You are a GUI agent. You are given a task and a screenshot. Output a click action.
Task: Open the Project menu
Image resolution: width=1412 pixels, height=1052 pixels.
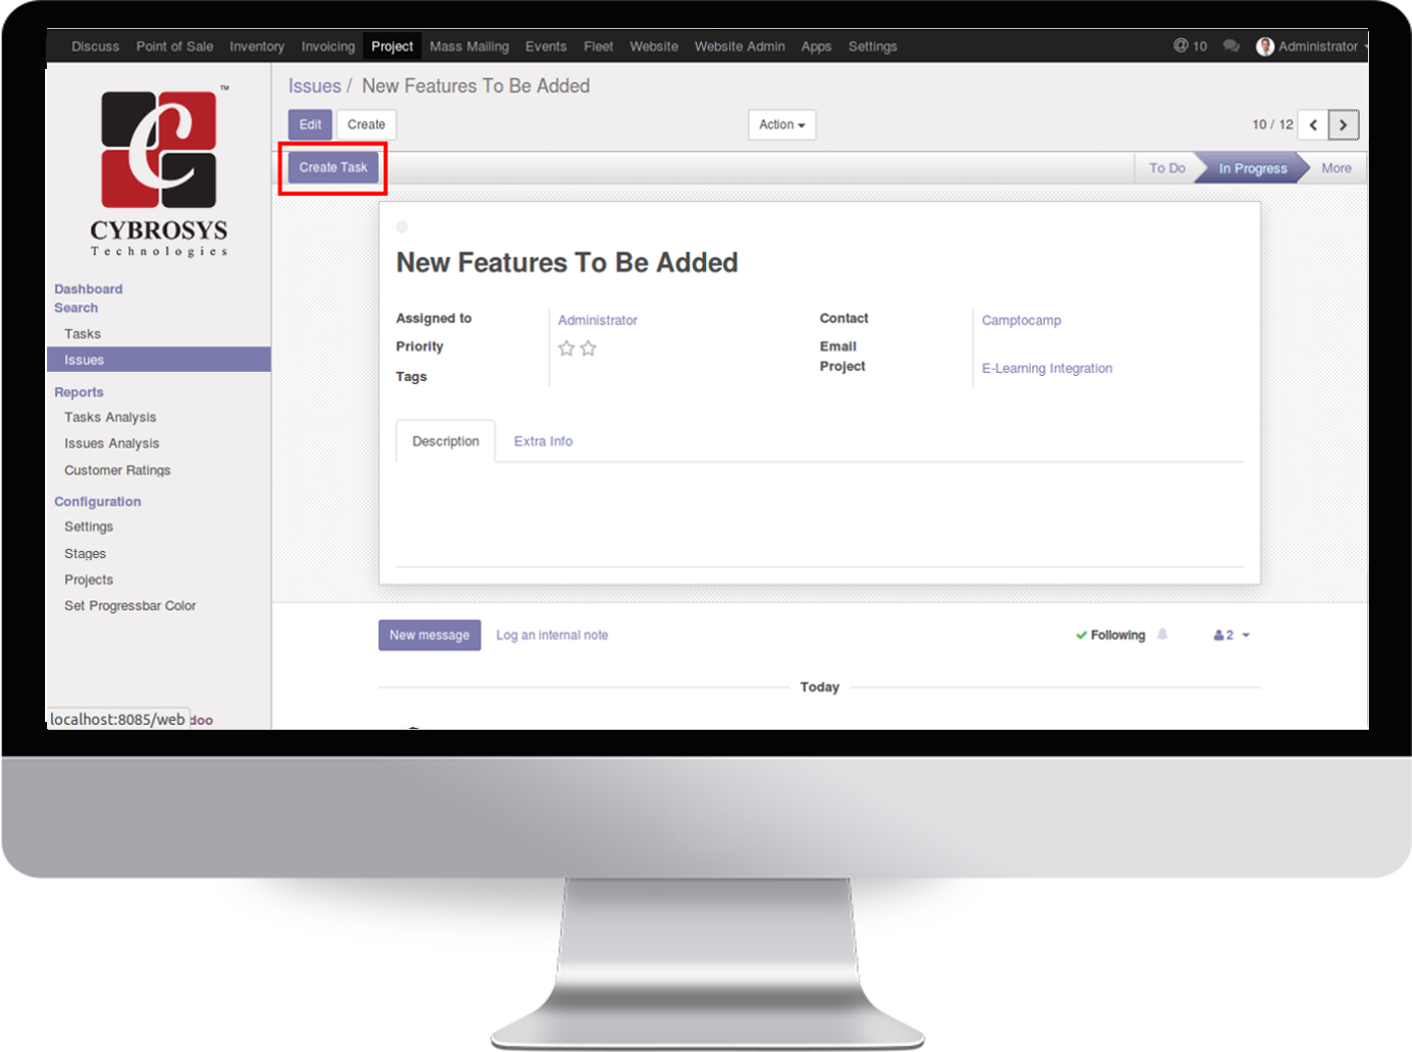[x=392, y=46]
